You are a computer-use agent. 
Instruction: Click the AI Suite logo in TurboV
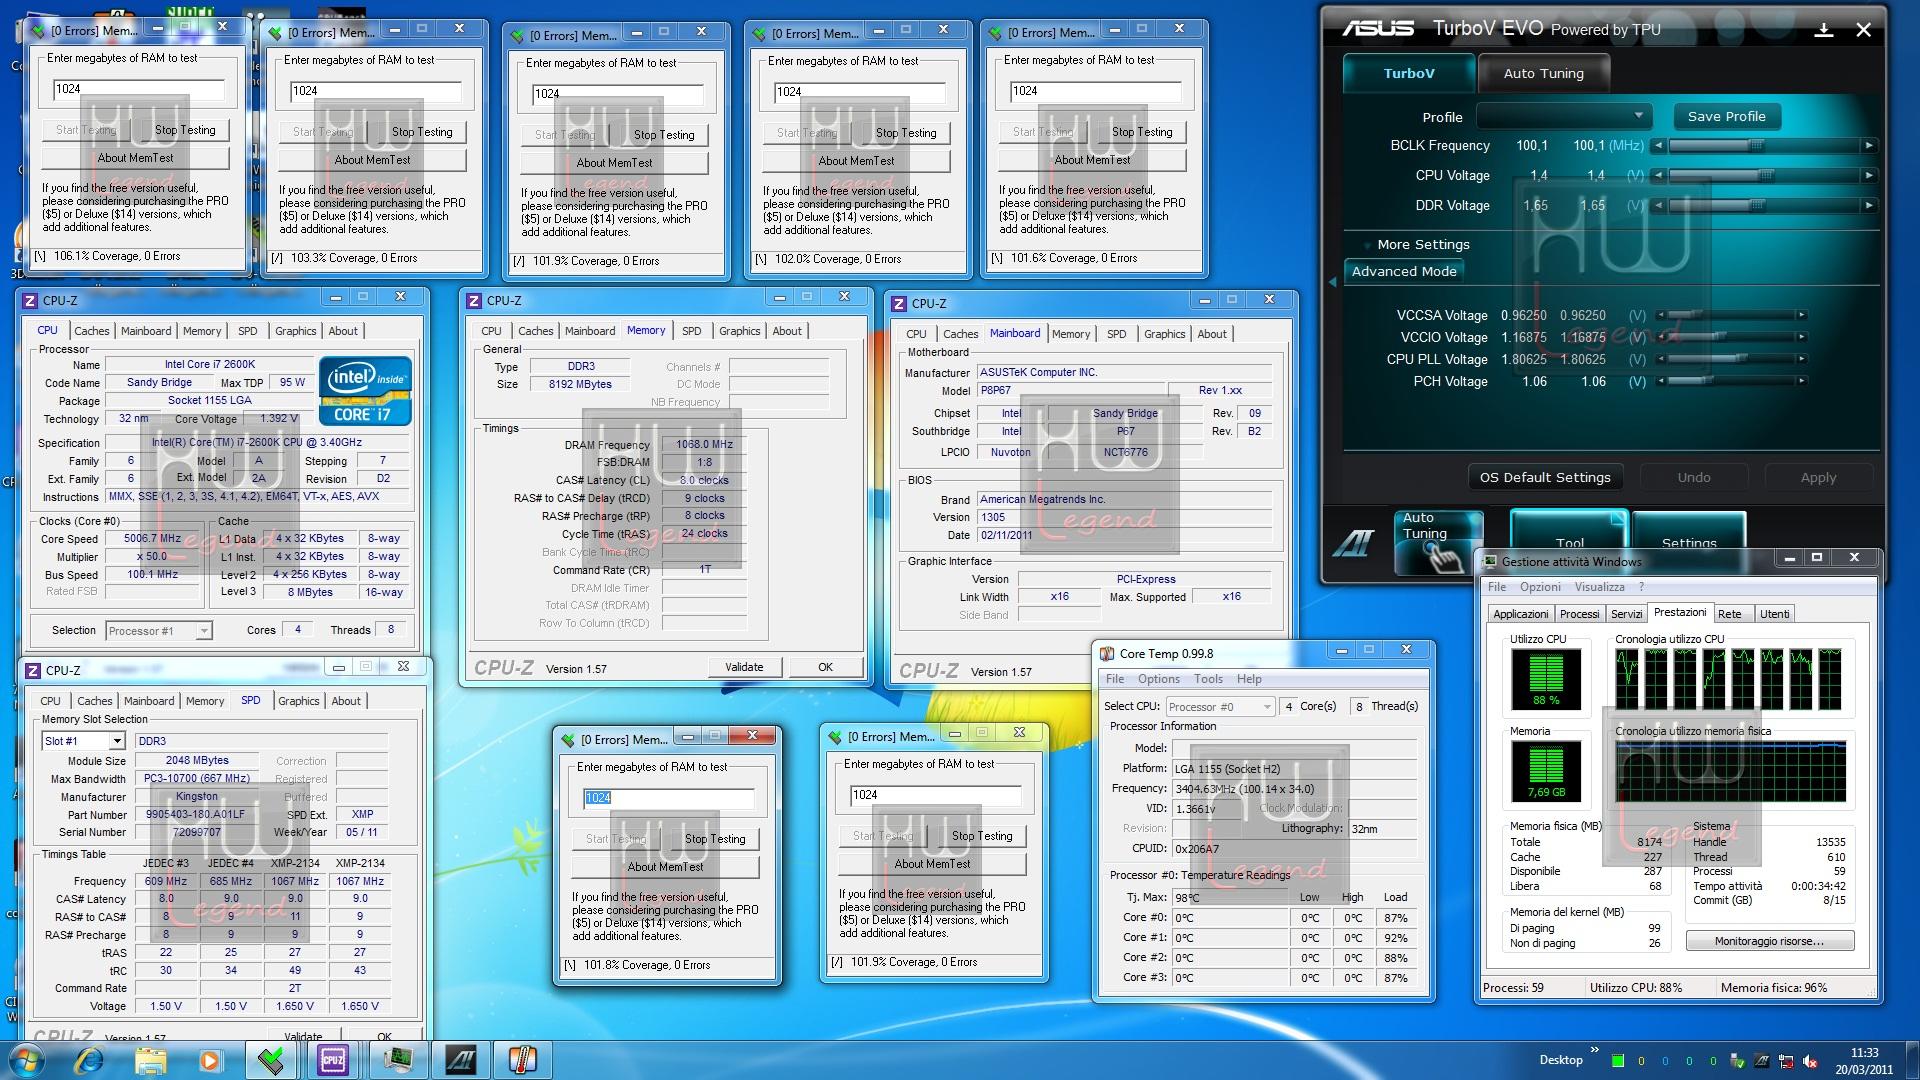click(1354, 543)
